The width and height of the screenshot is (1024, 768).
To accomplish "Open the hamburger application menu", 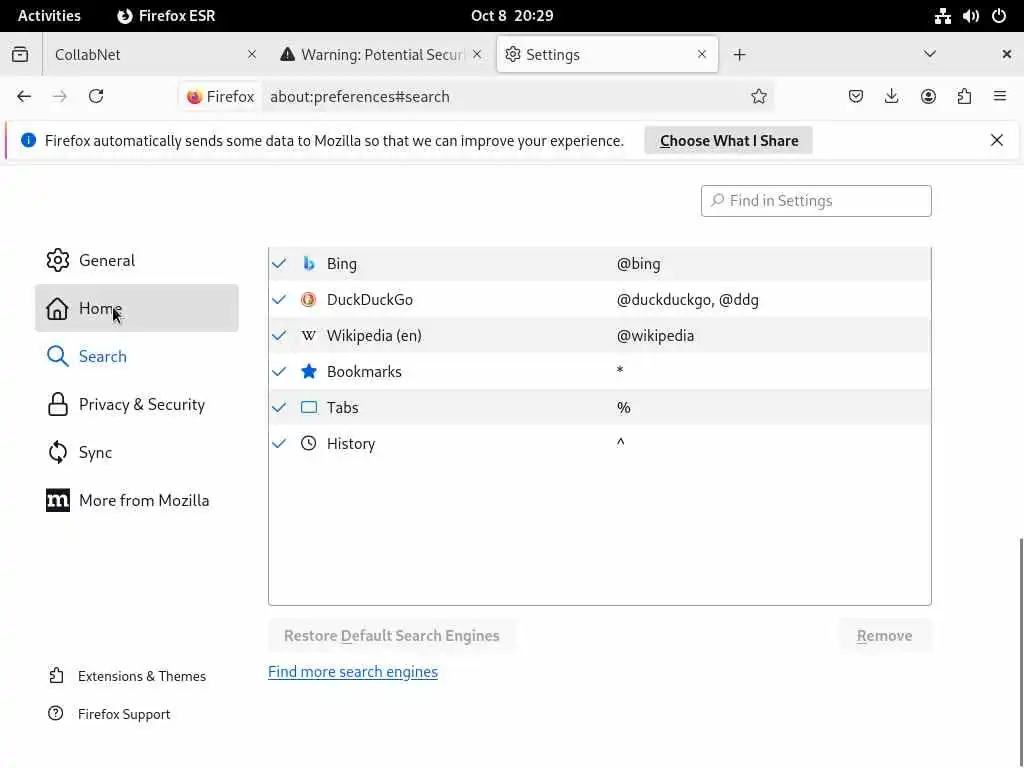I will click(x=1000, y=96).
